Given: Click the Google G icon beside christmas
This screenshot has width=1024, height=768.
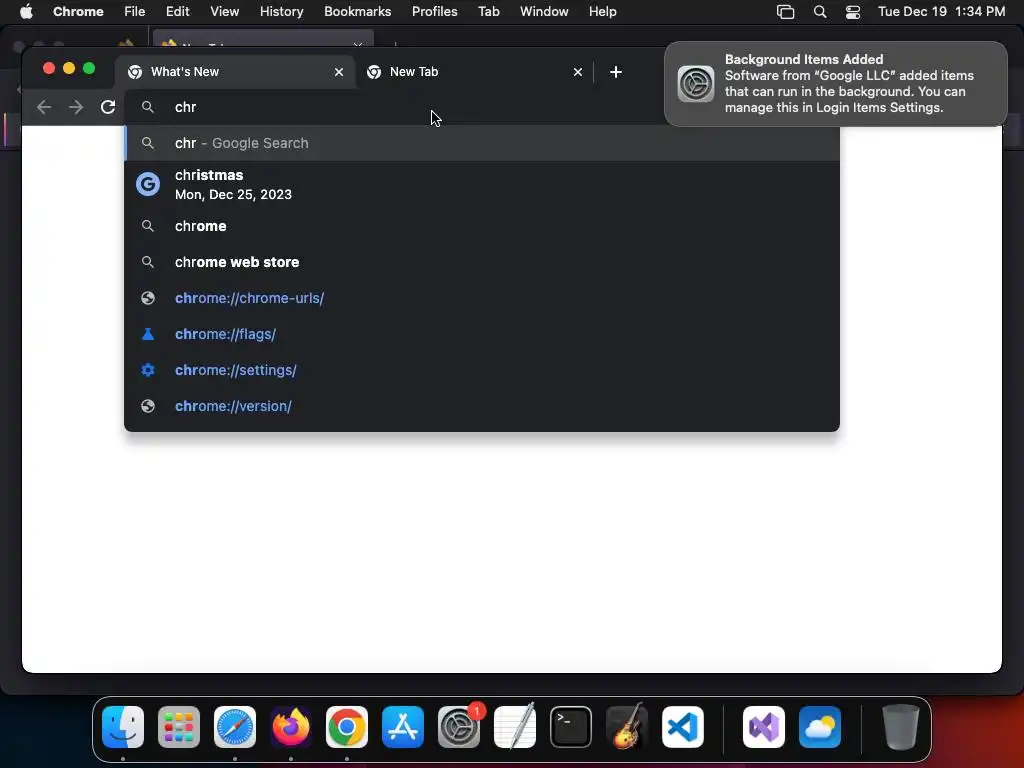Looking at the screenshot, I should (x=148, y=184).
